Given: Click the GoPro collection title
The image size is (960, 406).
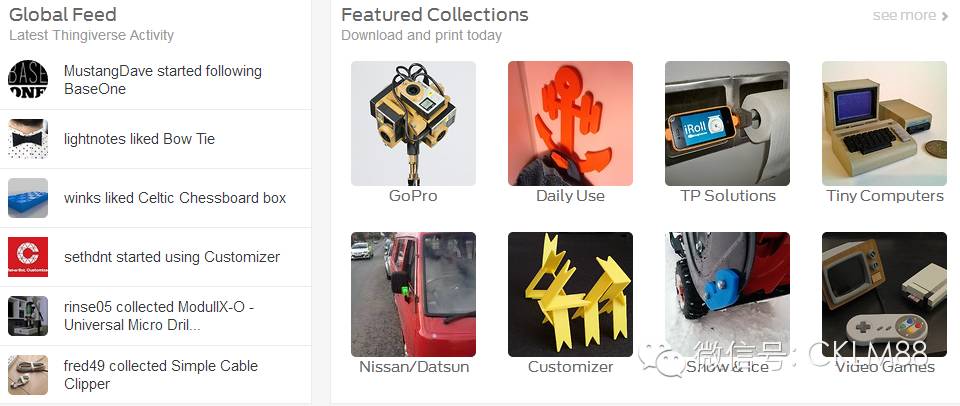Looking at the screenshot, I should pyautogui.click(x=413, y=196).
